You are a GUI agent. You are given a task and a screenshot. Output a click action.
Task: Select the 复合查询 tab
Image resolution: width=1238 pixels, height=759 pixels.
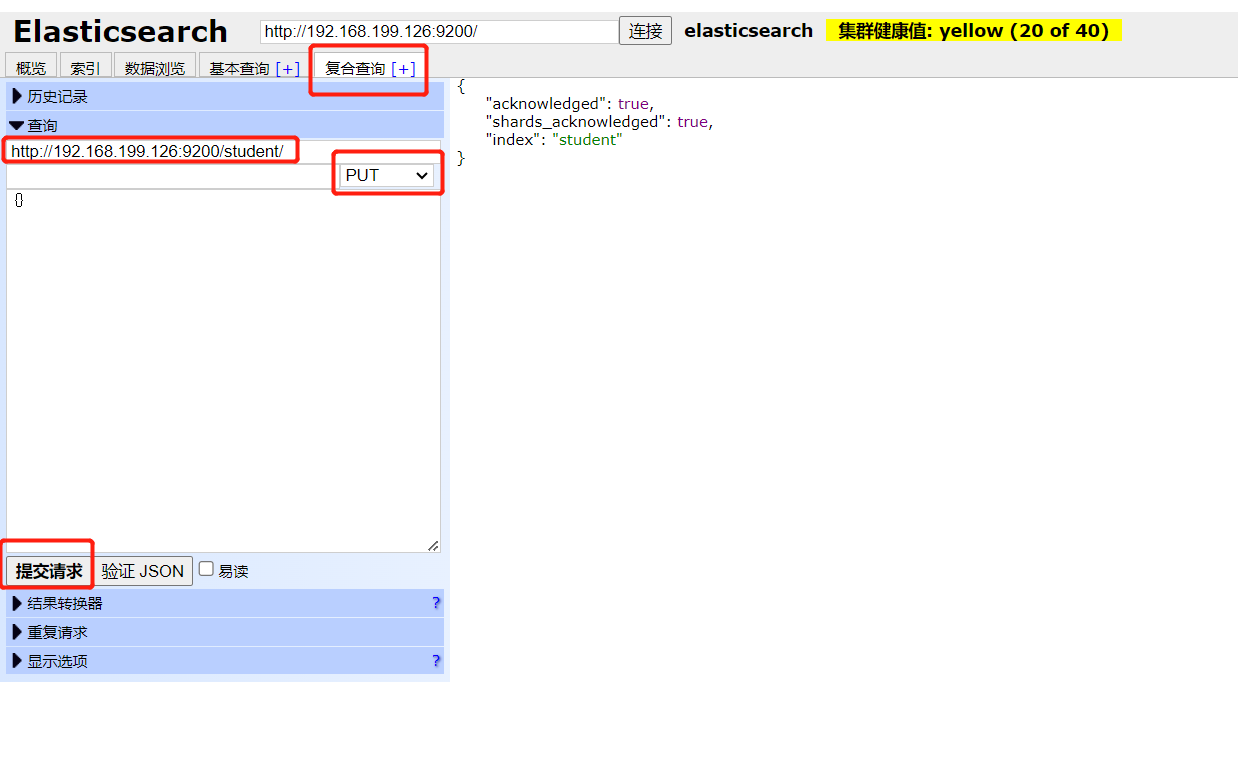pyautogui.click(x=355, y=68)
